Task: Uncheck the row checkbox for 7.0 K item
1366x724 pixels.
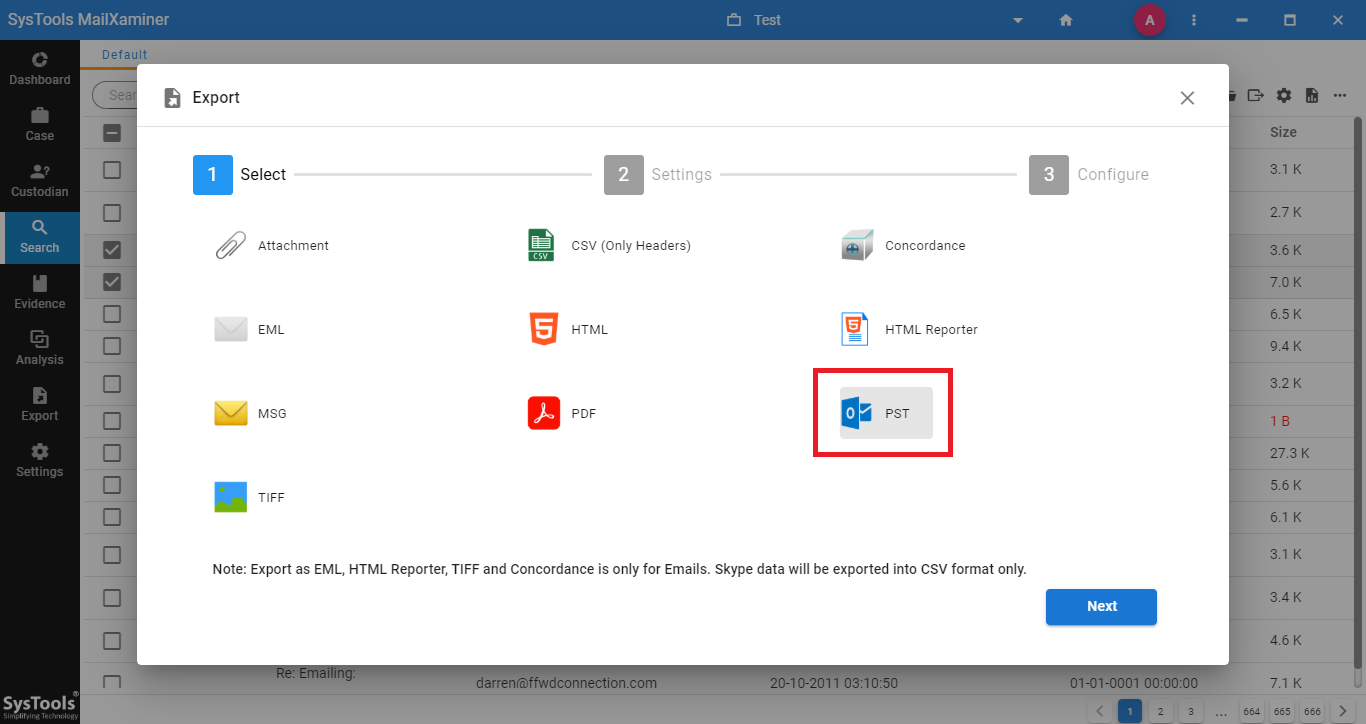Action: pyautogui.click(x=112, y=282)
